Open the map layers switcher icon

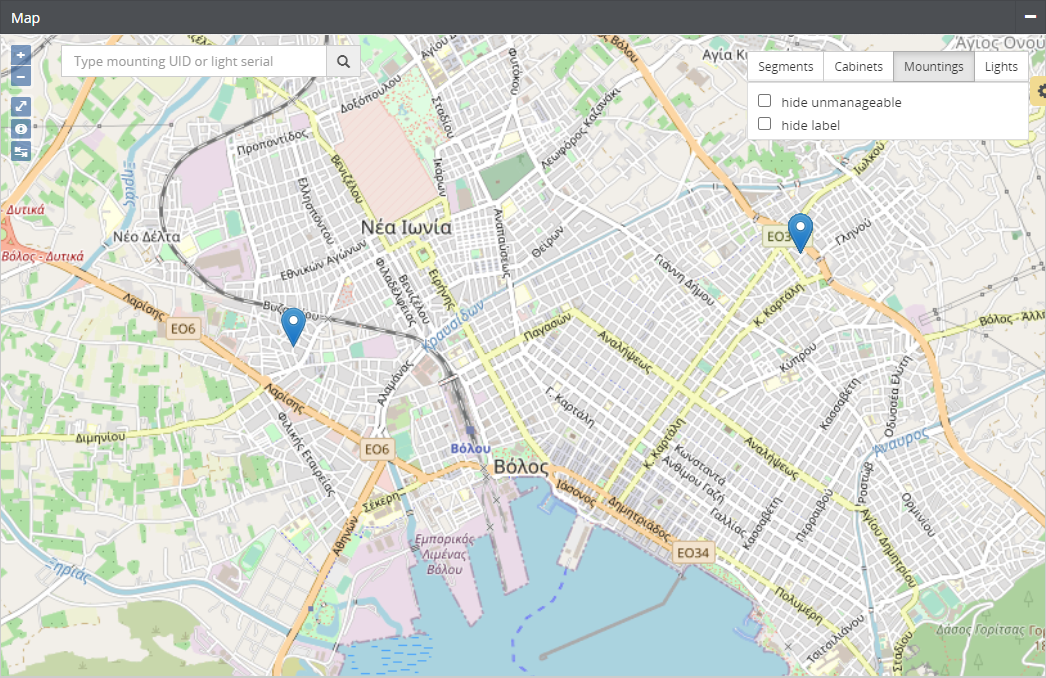(x=21, y=151)
